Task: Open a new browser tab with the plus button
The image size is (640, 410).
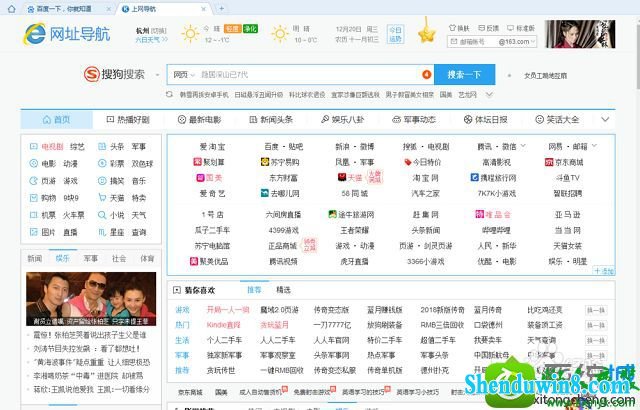Action: tap(222, 8)
